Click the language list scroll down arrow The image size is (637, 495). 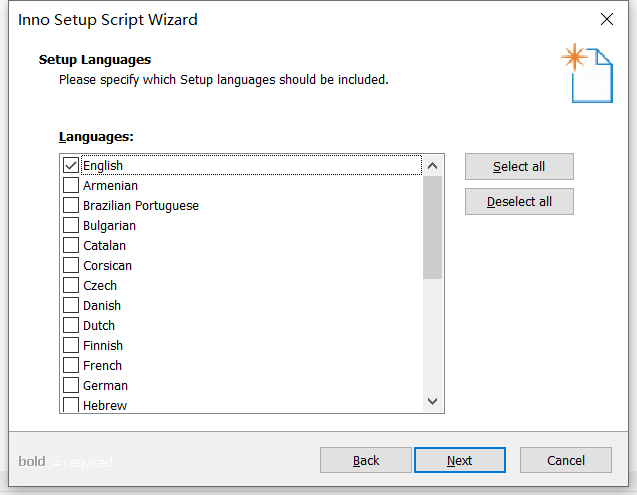click(433, 402)
